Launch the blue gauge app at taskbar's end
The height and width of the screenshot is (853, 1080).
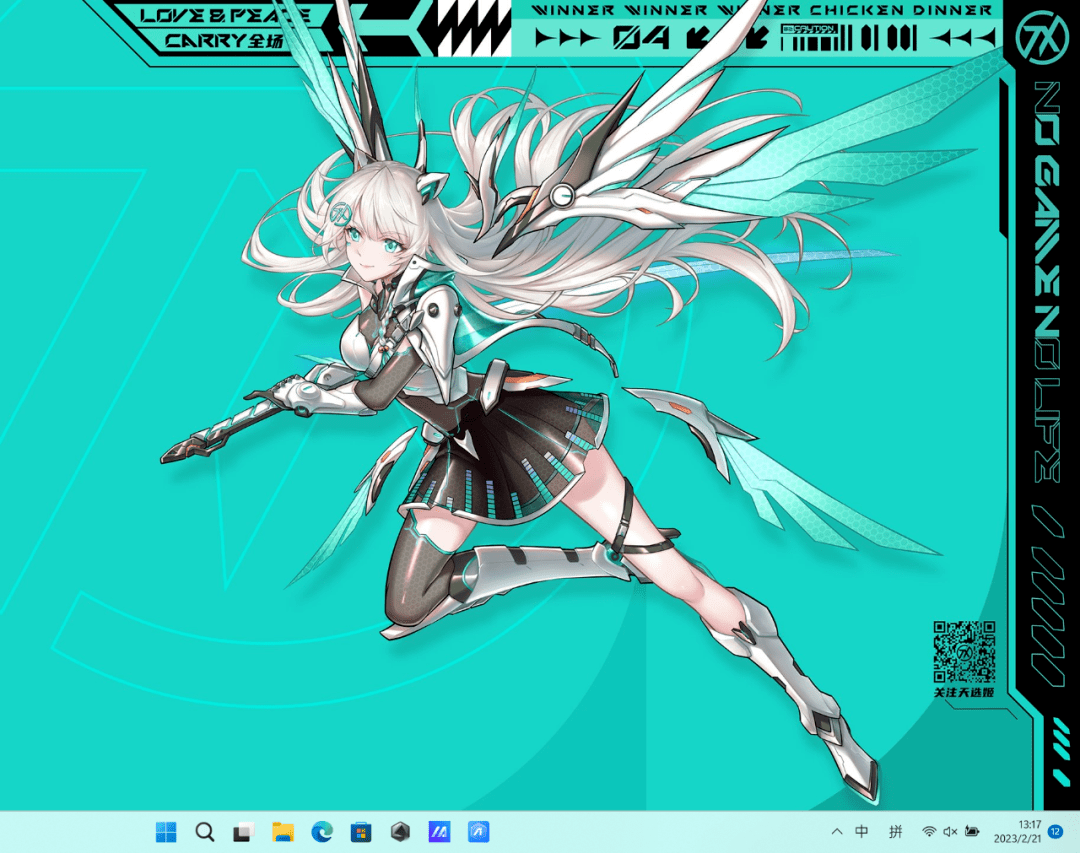click(x=477, y=831)
